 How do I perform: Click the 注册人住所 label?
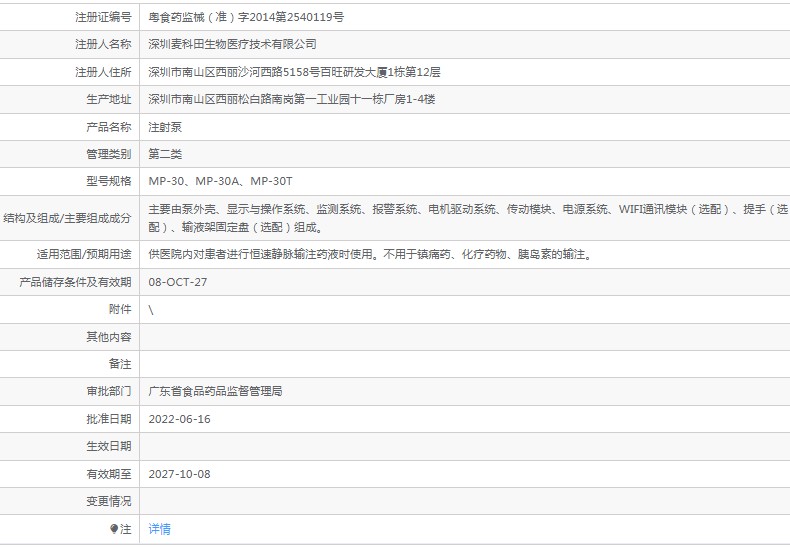coord(103,72)
